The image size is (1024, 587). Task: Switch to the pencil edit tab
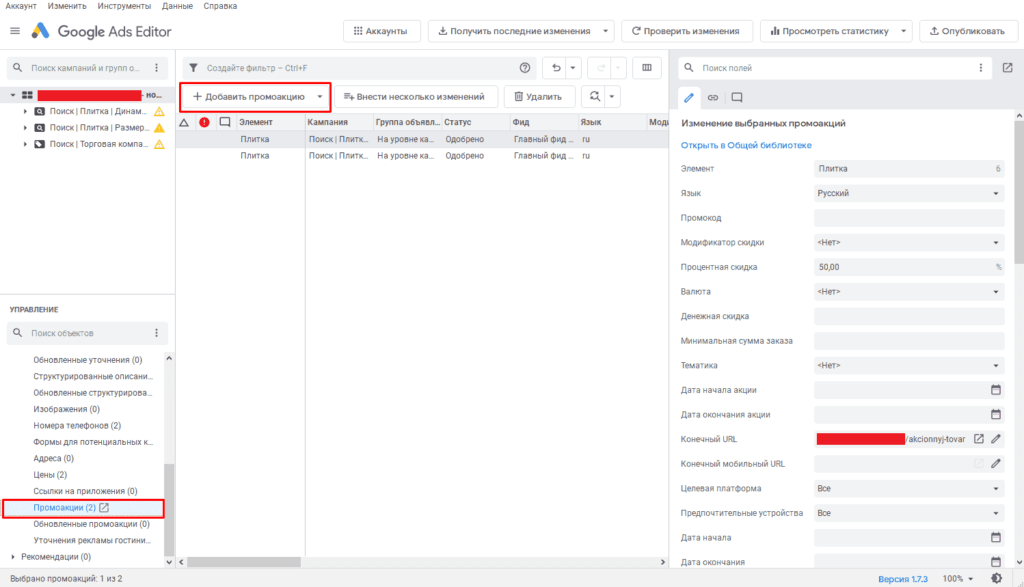688,98
